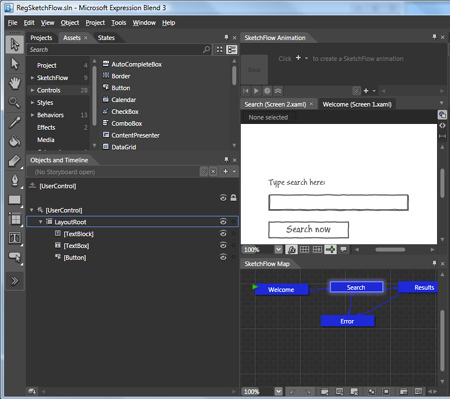Select the TextBlock text tool
Screen dimensions: 450x399
click(15, 238)
